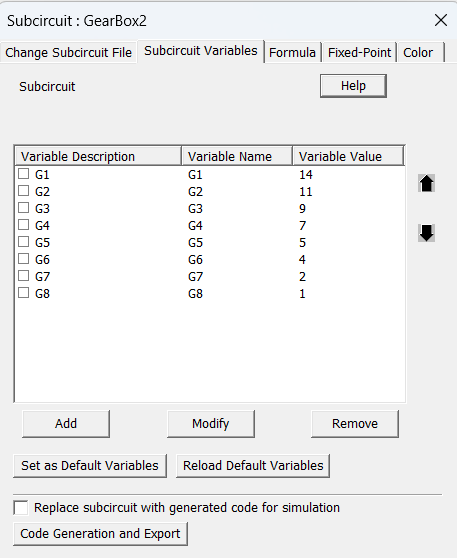This screenshot has width=457, height=558.
Task: Open the Fixed-Point tab
Action: click(359, 53)
